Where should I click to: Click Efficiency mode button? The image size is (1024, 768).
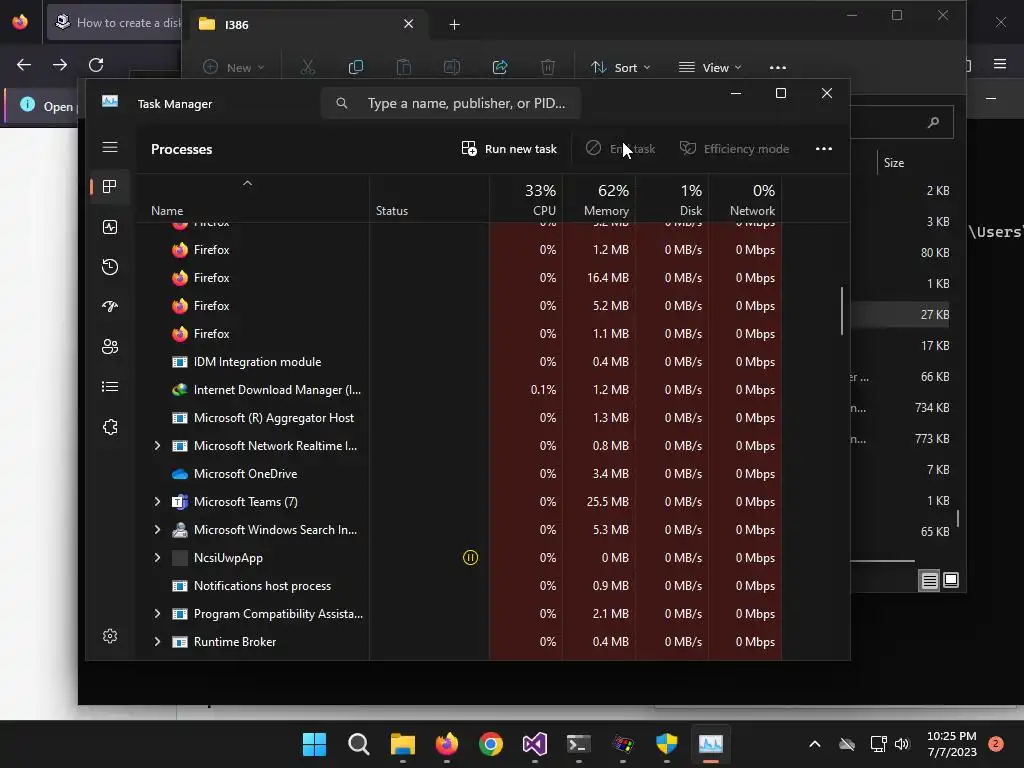tap(734, 149)
